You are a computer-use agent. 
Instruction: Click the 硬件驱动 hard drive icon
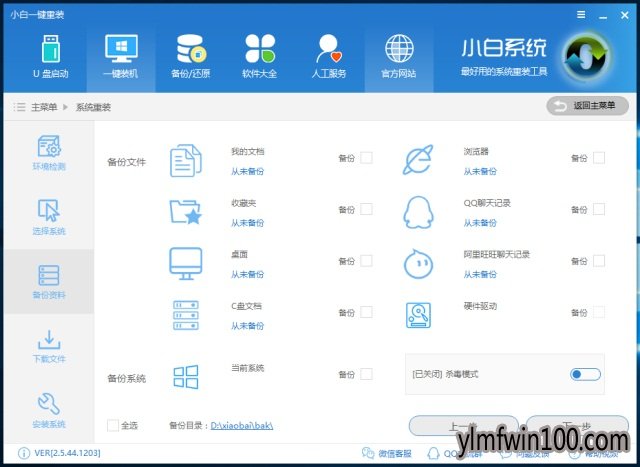[418, 315]
